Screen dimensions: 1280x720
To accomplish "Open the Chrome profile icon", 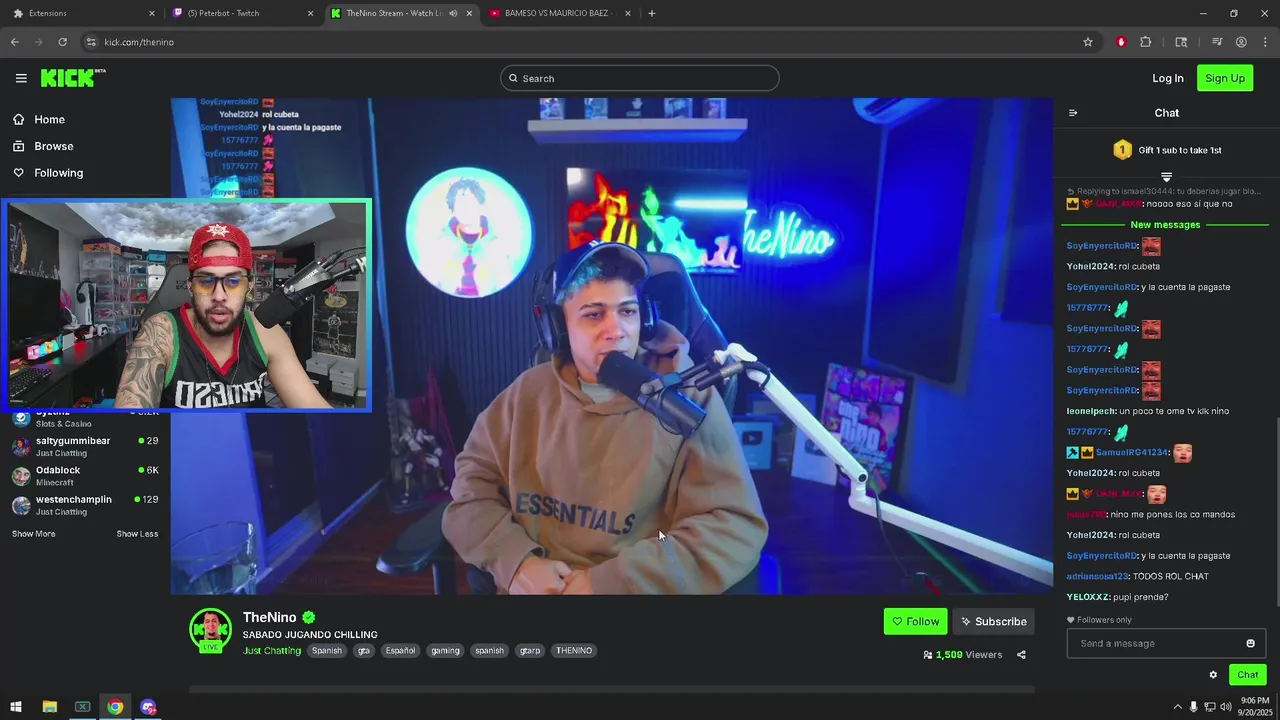I will coord(1241,42).
